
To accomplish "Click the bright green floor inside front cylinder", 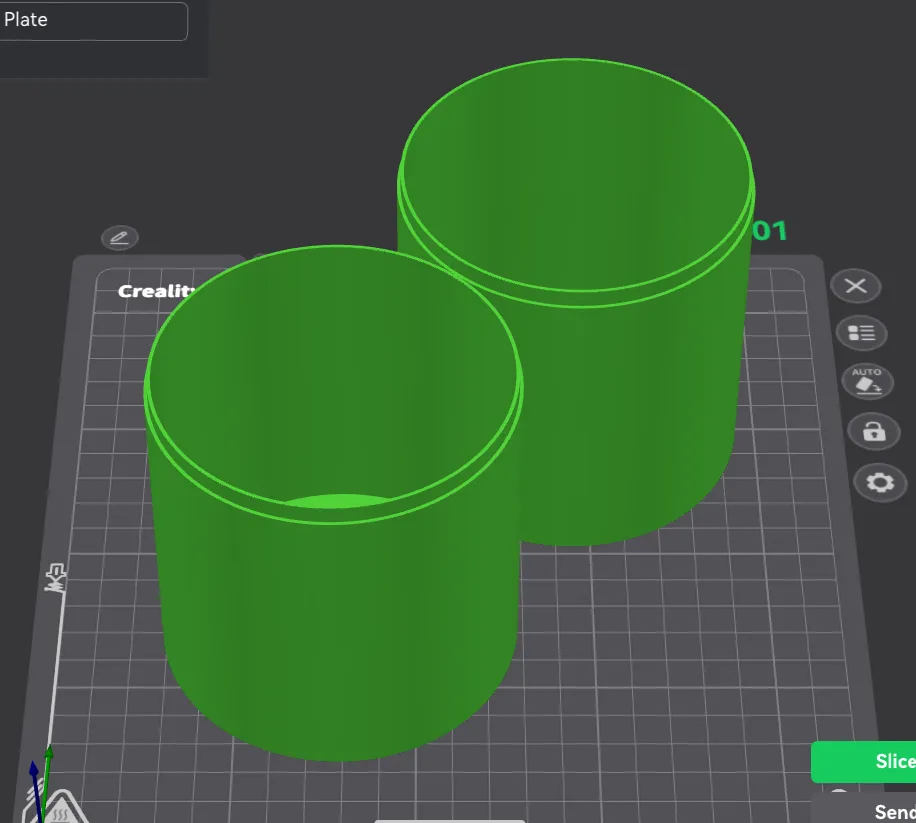I will 339,501.
